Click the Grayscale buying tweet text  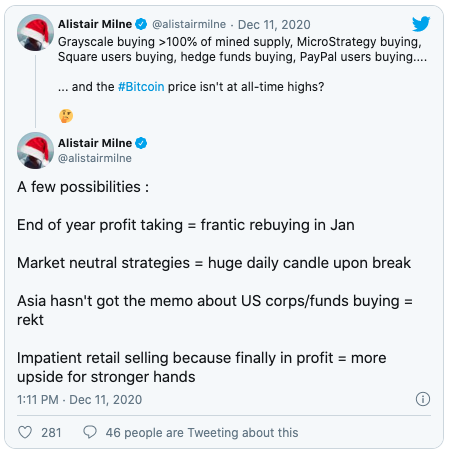coord(242,49)
